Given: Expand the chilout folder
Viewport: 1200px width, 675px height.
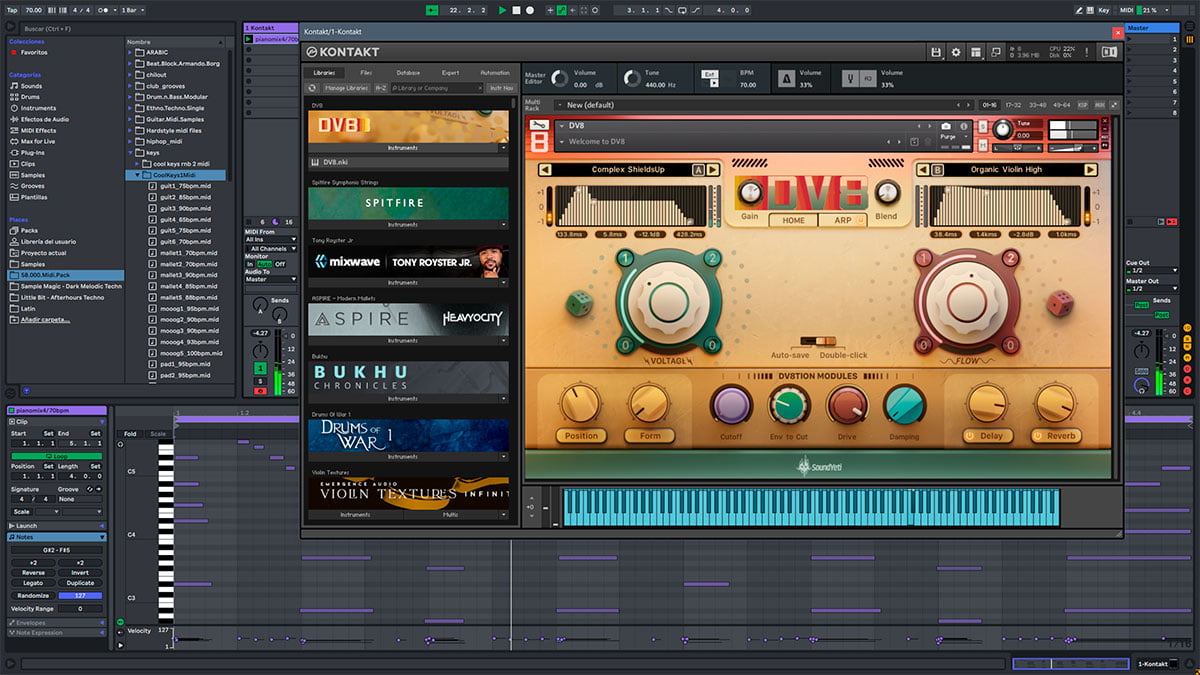Looking at the screenshot, I should [x=131, y=74].
